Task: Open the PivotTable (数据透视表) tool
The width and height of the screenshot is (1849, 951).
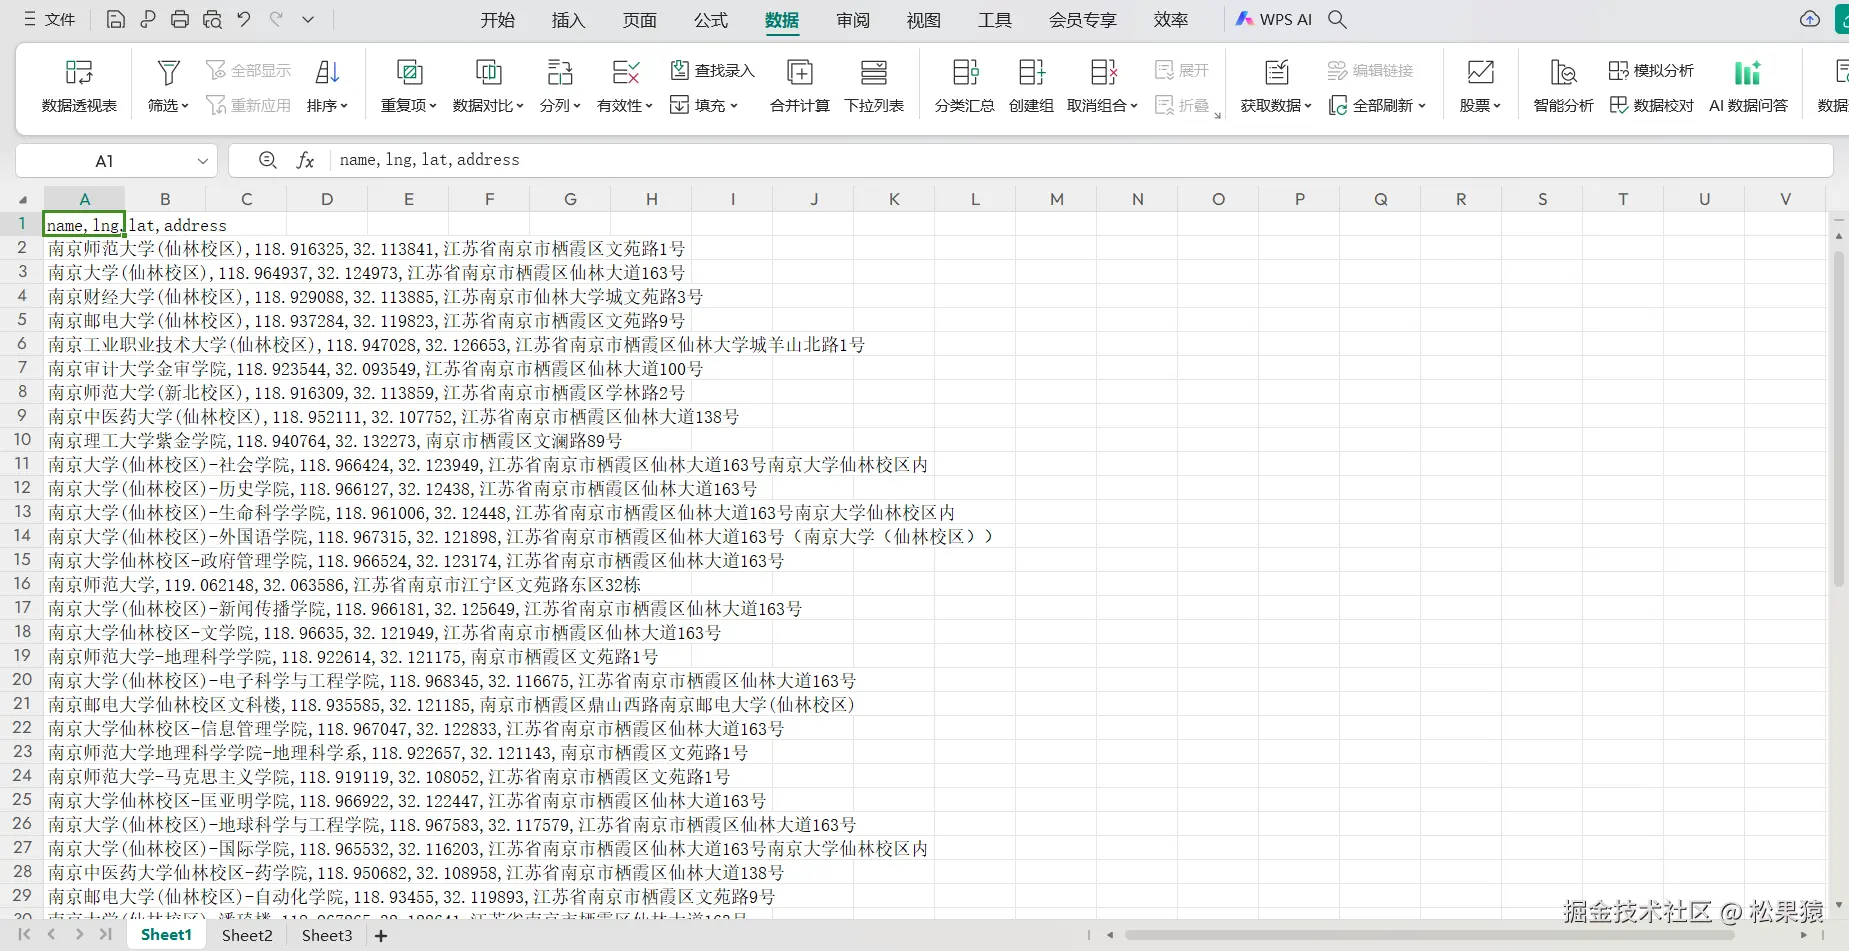Action: [x=79, y=85]
